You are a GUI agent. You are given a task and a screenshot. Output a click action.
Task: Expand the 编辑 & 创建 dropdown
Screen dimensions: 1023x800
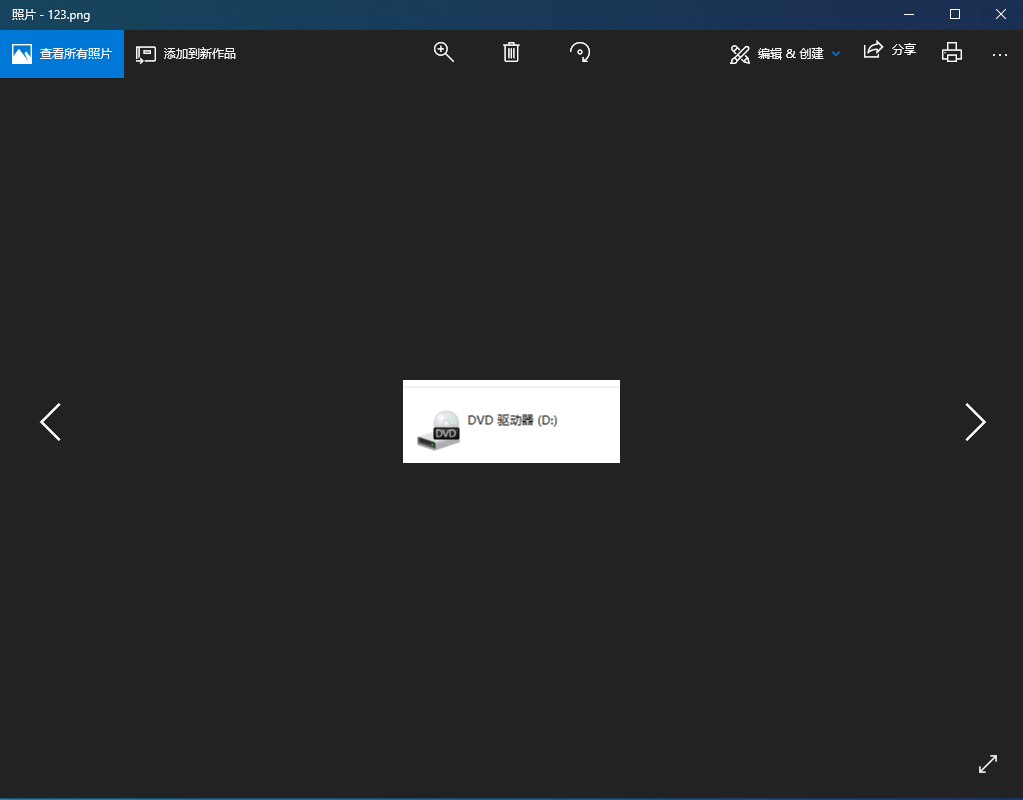(785, 54)
